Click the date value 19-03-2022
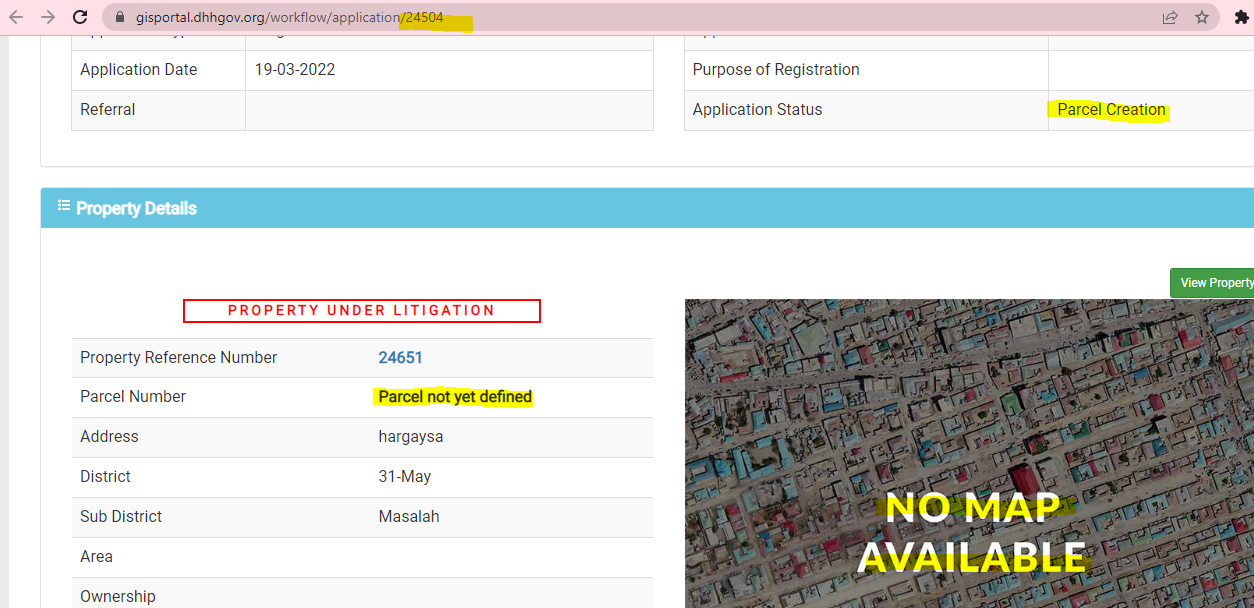 tap(295, 70)
